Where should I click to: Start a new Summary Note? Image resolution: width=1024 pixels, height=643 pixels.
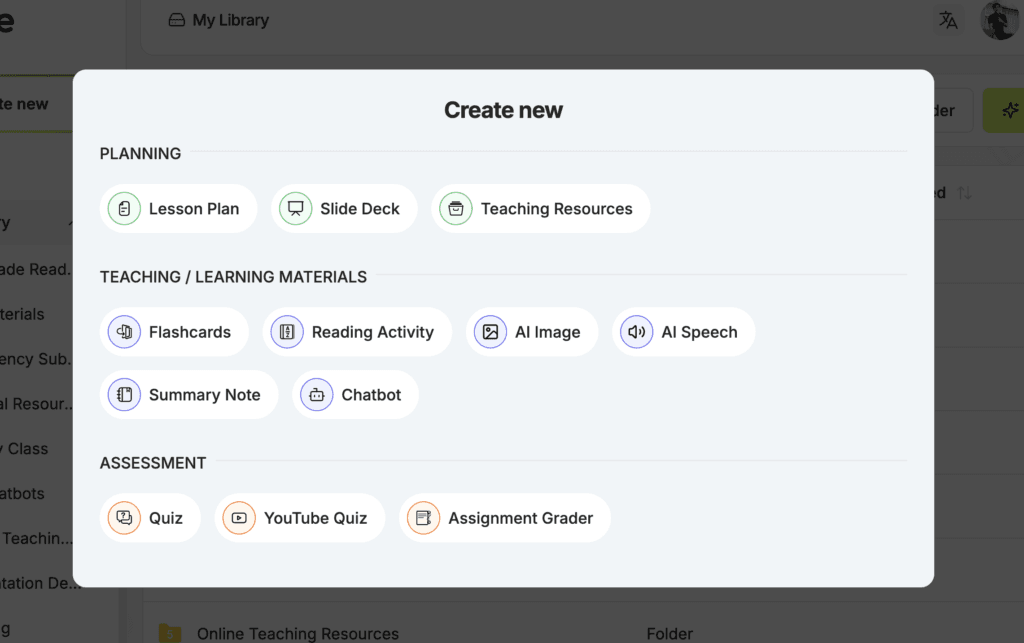pos(189,394)
